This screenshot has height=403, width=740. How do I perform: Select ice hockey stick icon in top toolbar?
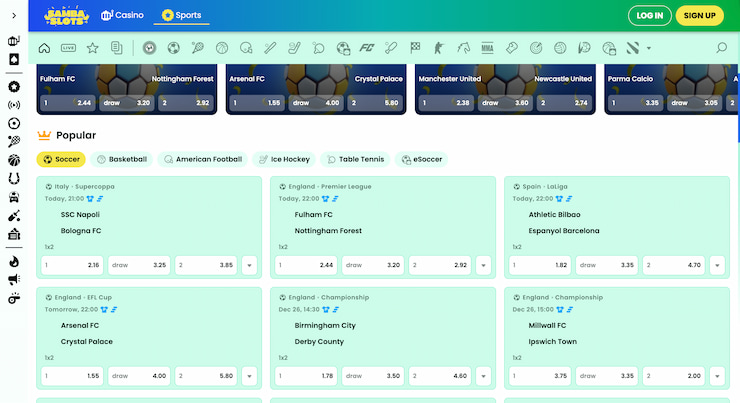click(294, 48)
